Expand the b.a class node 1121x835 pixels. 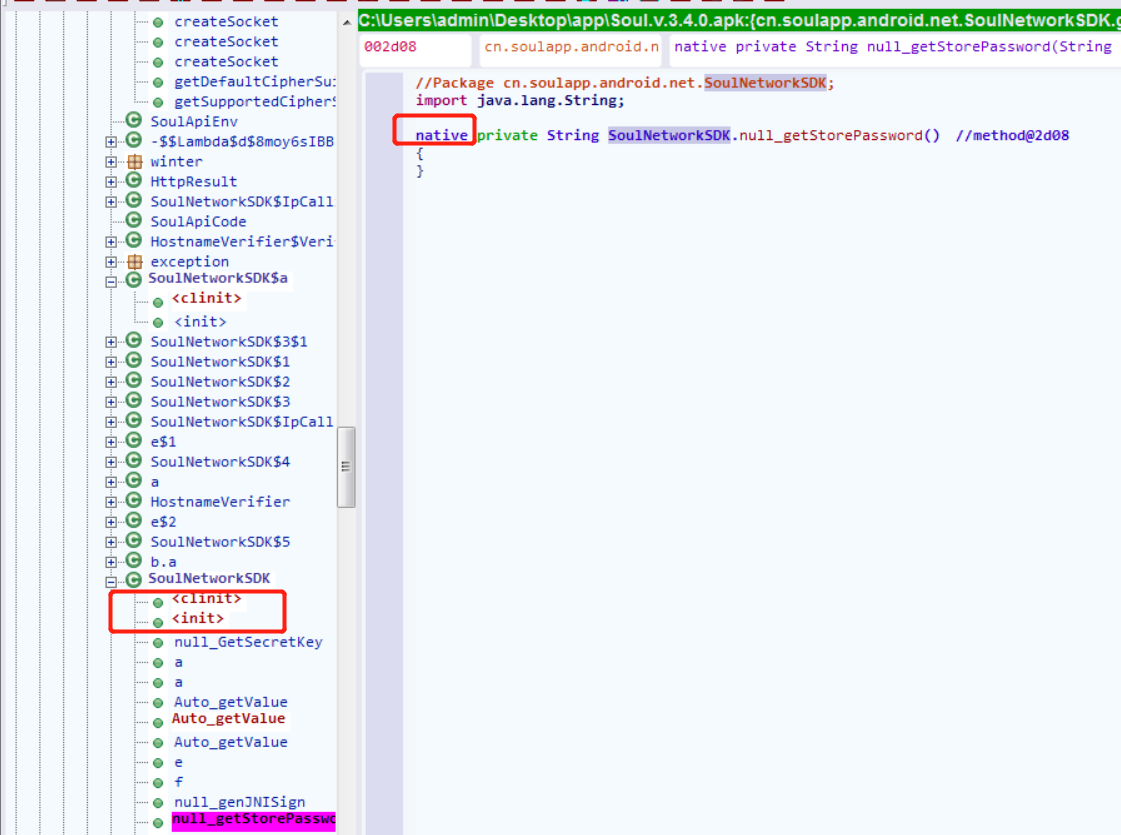coord(111,562)
